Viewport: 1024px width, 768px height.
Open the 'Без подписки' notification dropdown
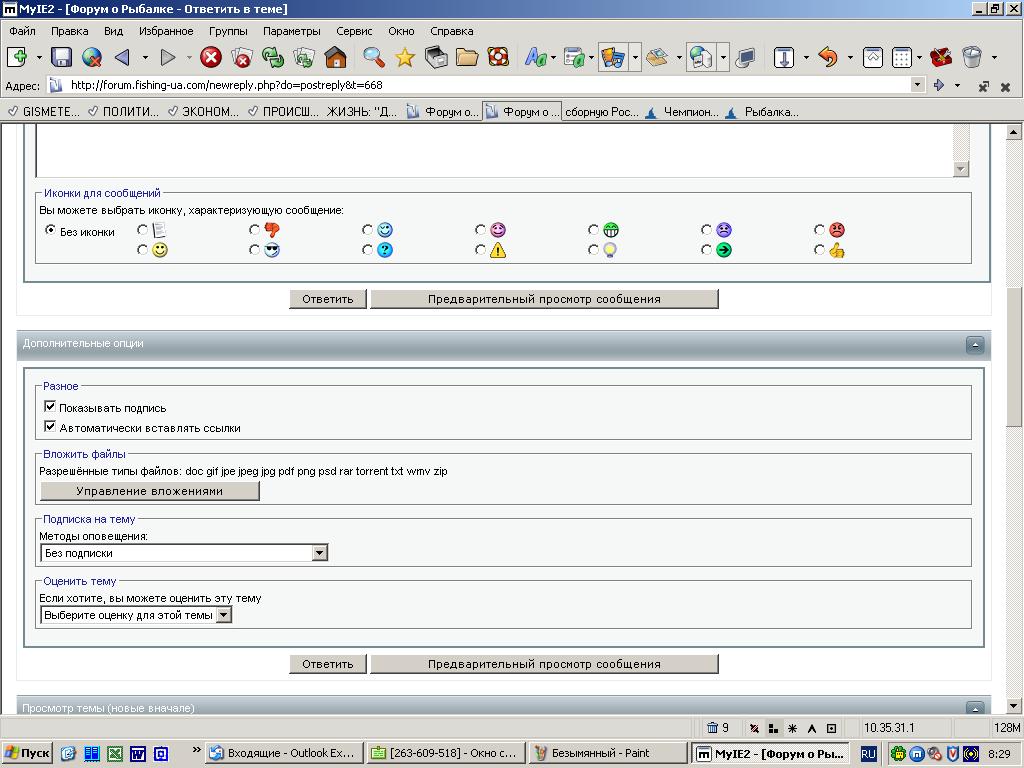319,553
